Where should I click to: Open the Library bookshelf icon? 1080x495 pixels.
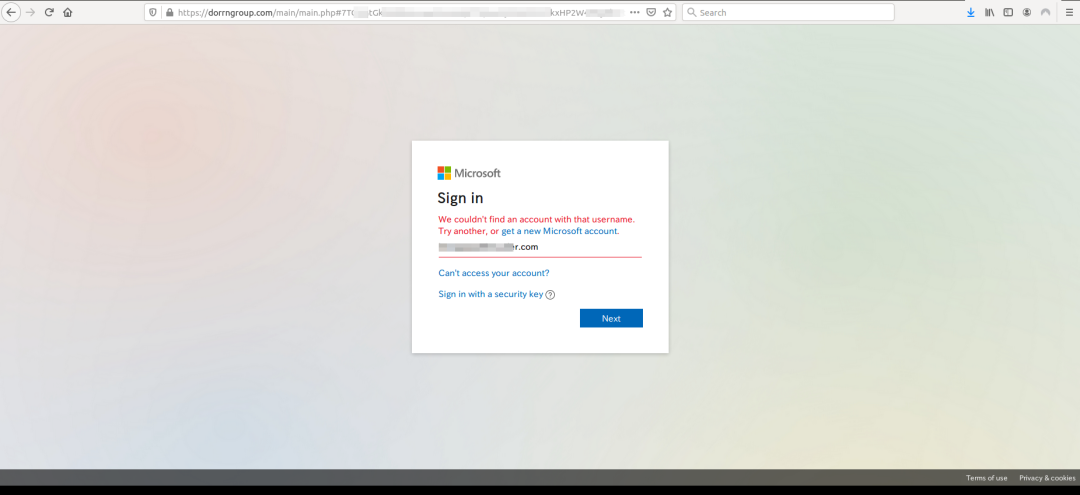coord(990,13)
